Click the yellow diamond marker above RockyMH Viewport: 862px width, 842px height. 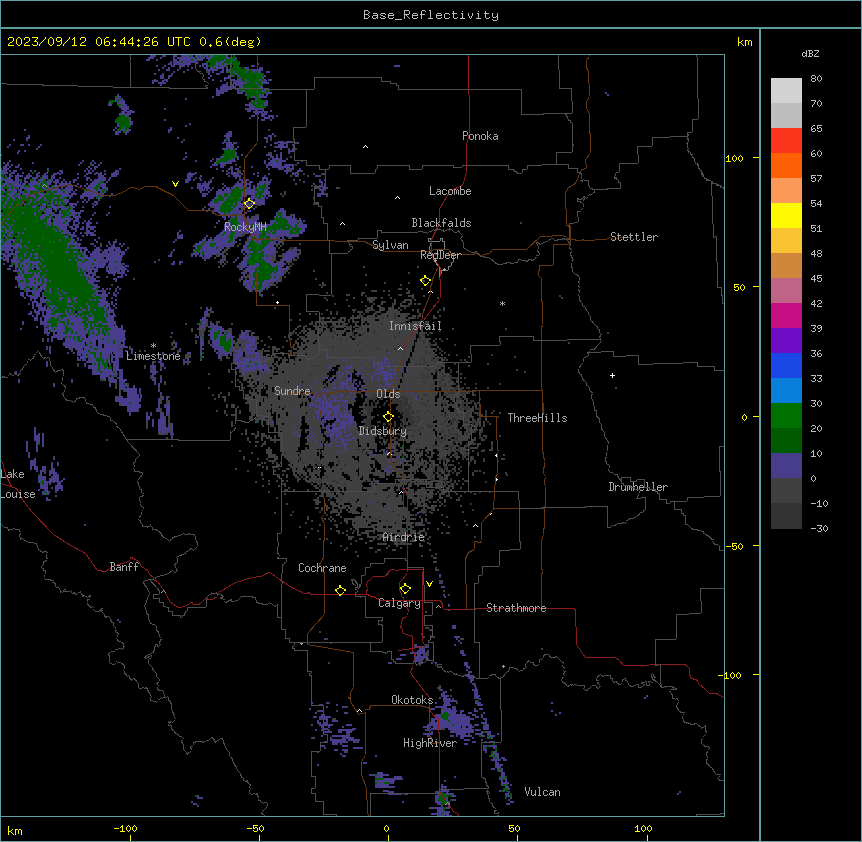250,203
